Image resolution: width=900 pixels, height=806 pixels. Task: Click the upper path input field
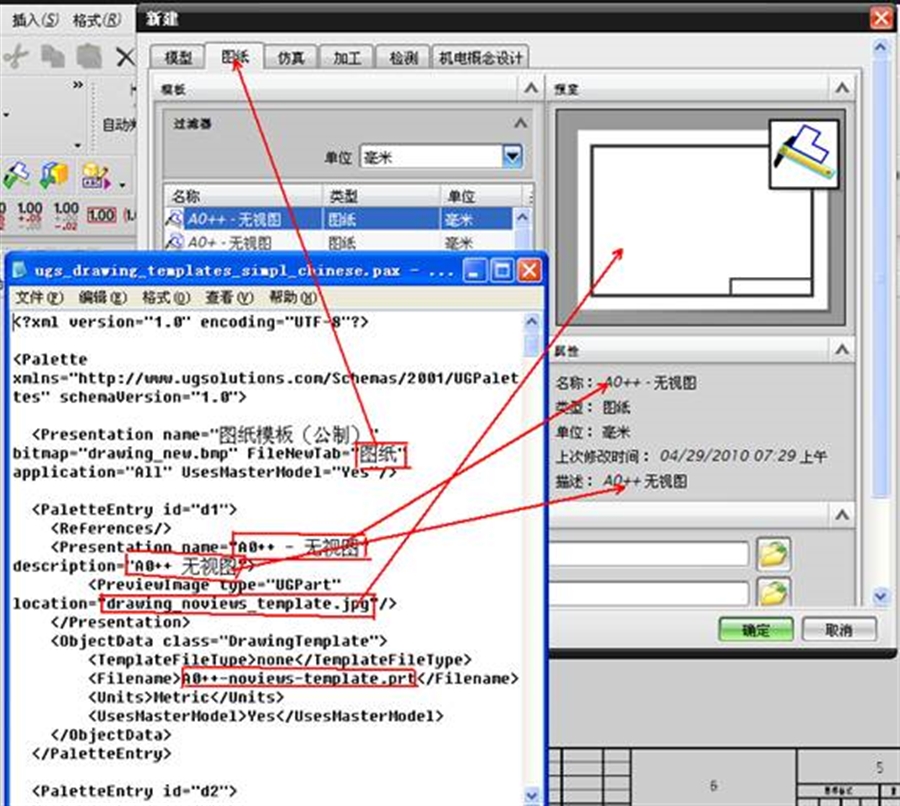coord(649,554)
